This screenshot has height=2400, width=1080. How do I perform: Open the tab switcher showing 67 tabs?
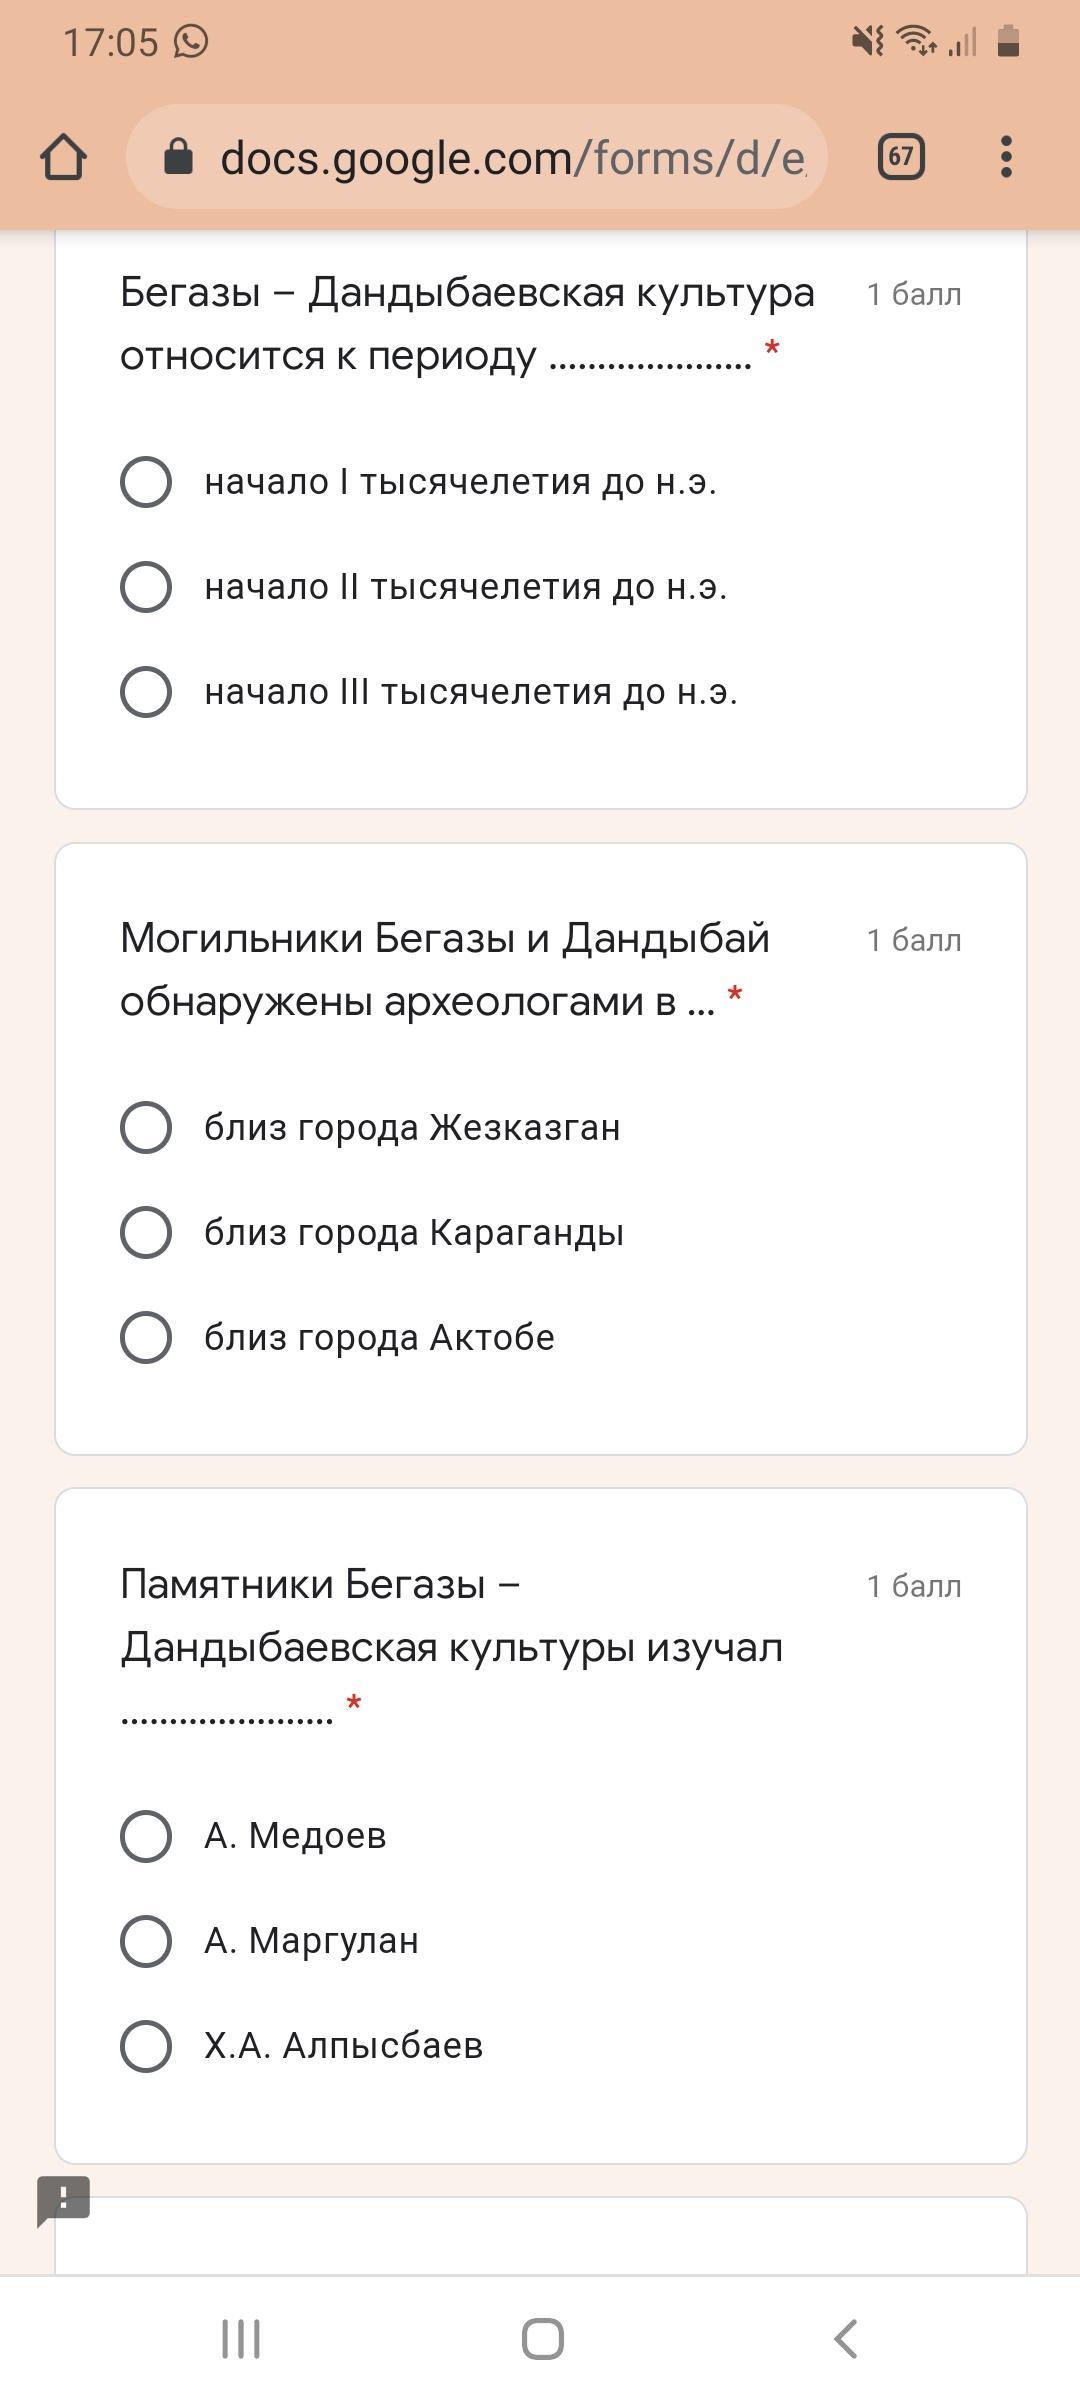pyautogui.click(x=900, y=157)
